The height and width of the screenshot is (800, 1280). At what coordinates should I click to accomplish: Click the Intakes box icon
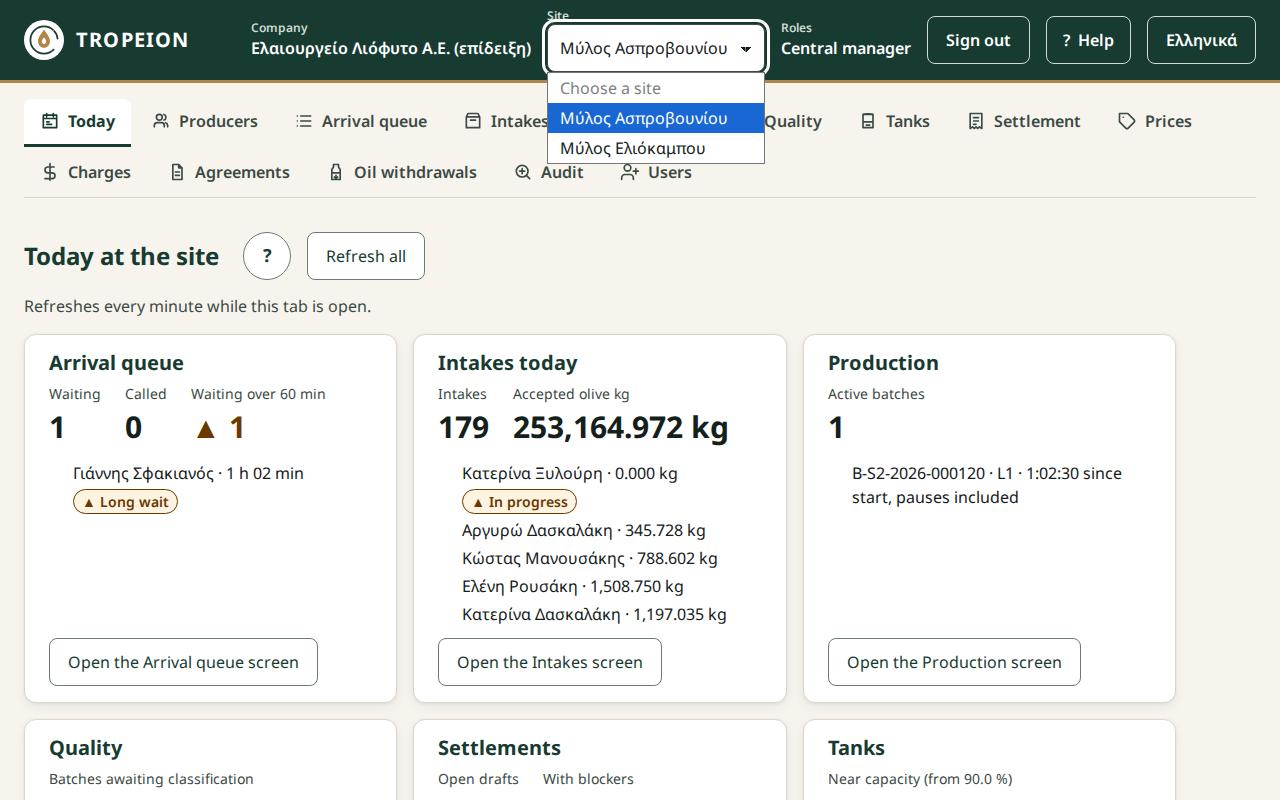pyautogui.click(x=473, y=121)
